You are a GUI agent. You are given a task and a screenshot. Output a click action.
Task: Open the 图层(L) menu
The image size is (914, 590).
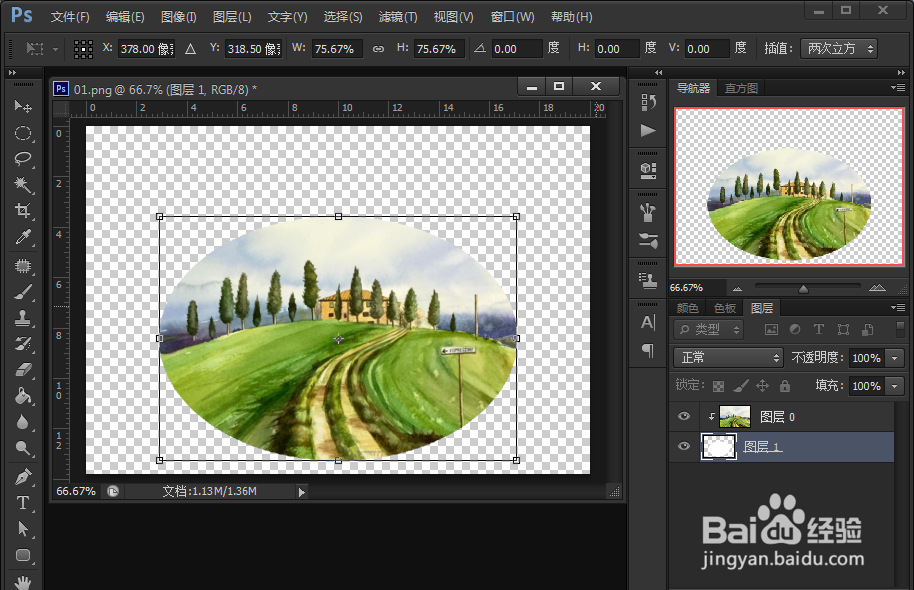point(232,17)
